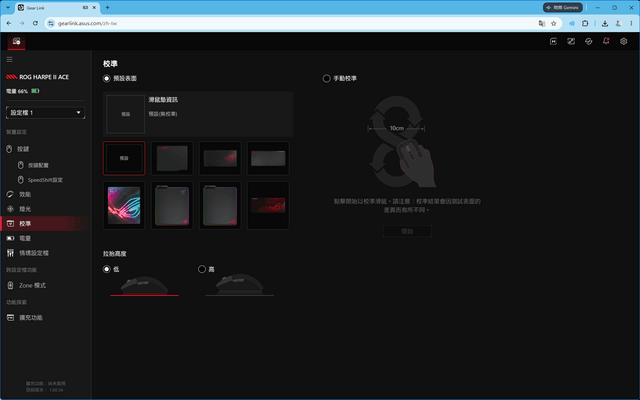Click the picture icon in app header
Viewport: 640px width, 400px height.
(x=571, y=41)
